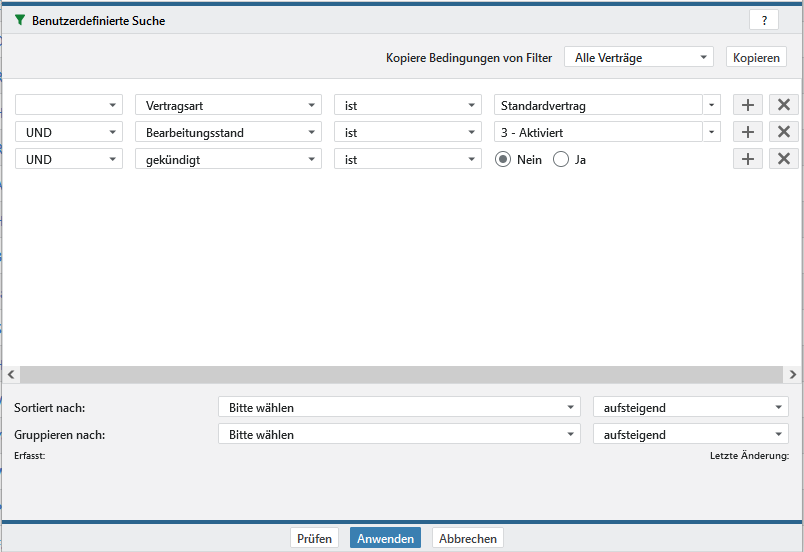Click the Kopieren button
Image resolution: width=804 pixels, height=552 pixels.
pyautogui.click(x=756, y=58)
